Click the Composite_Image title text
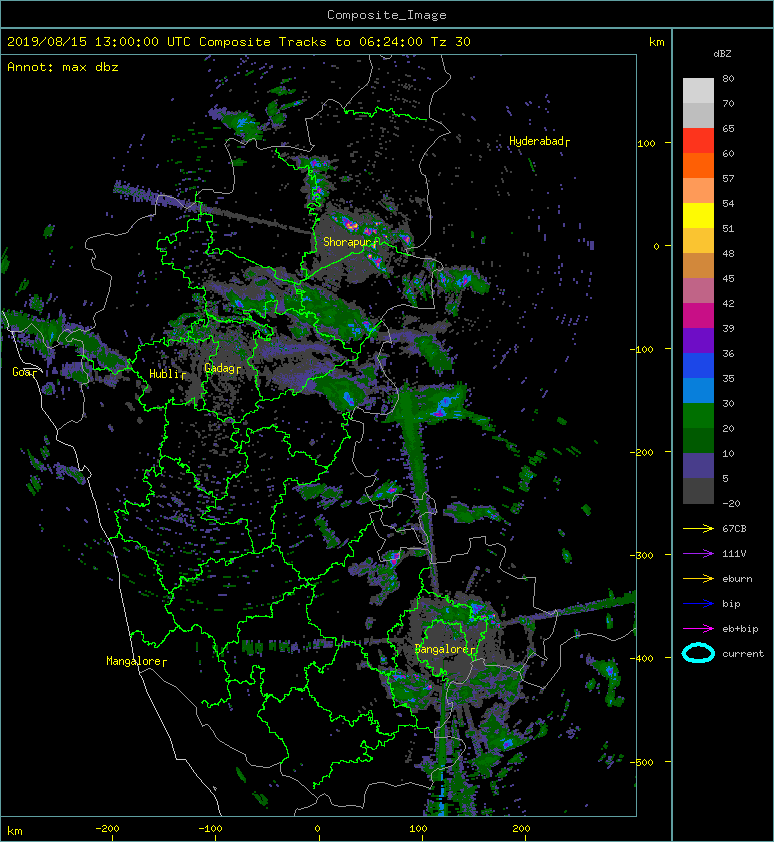This screenshot has height=842, width=774. (387, 15)
